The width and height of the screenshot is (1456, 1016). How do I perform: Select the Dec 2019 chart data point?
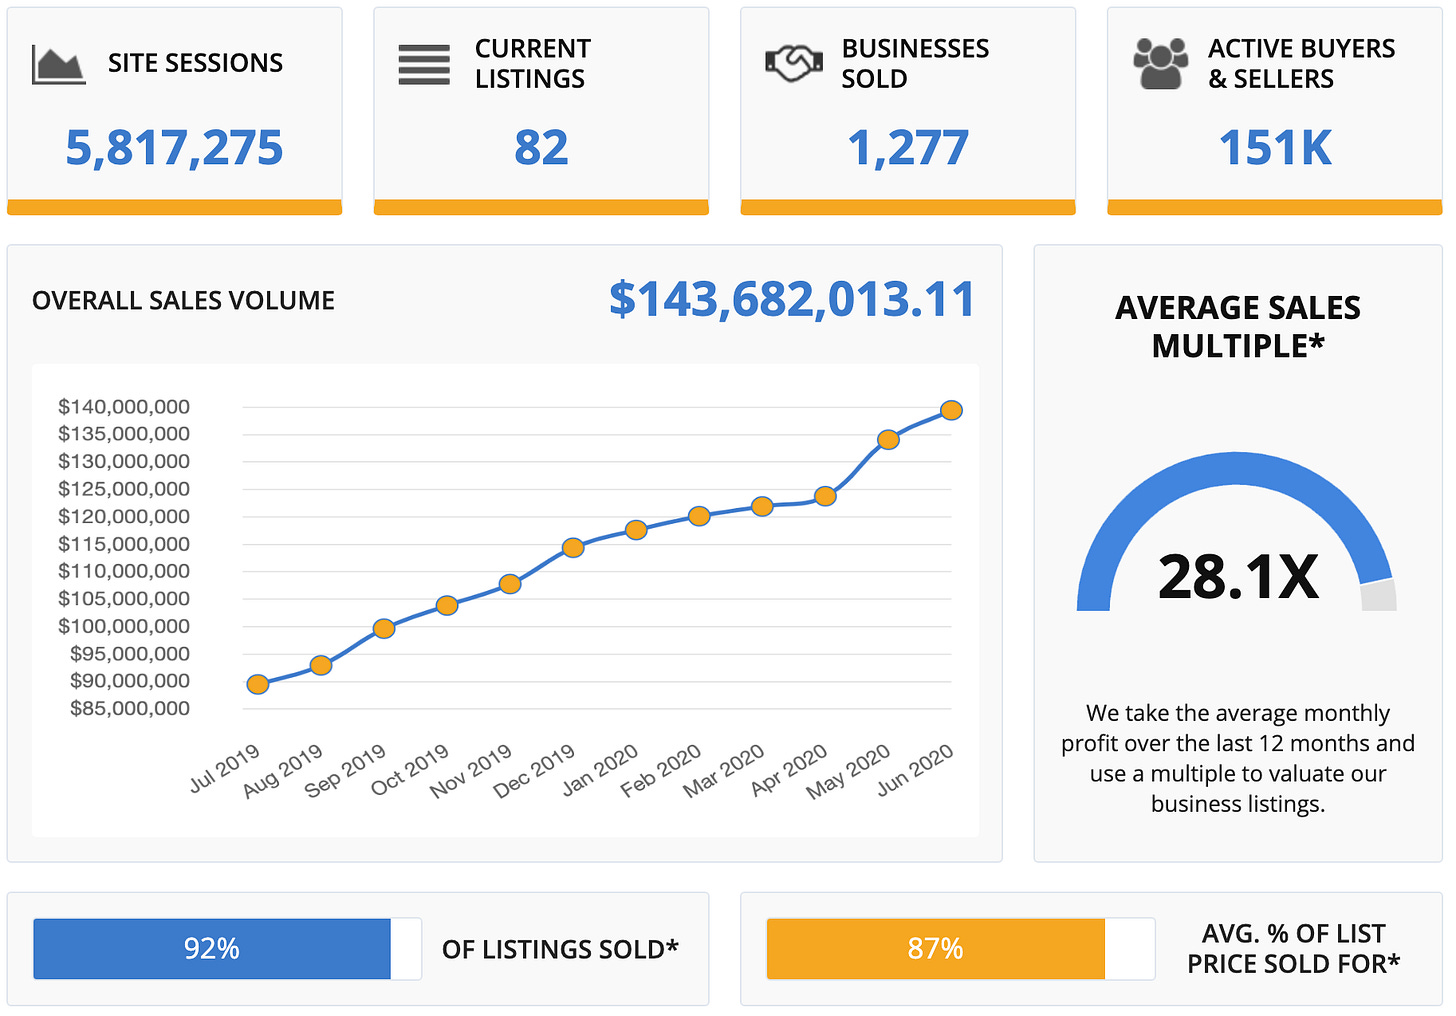(573, 547)
